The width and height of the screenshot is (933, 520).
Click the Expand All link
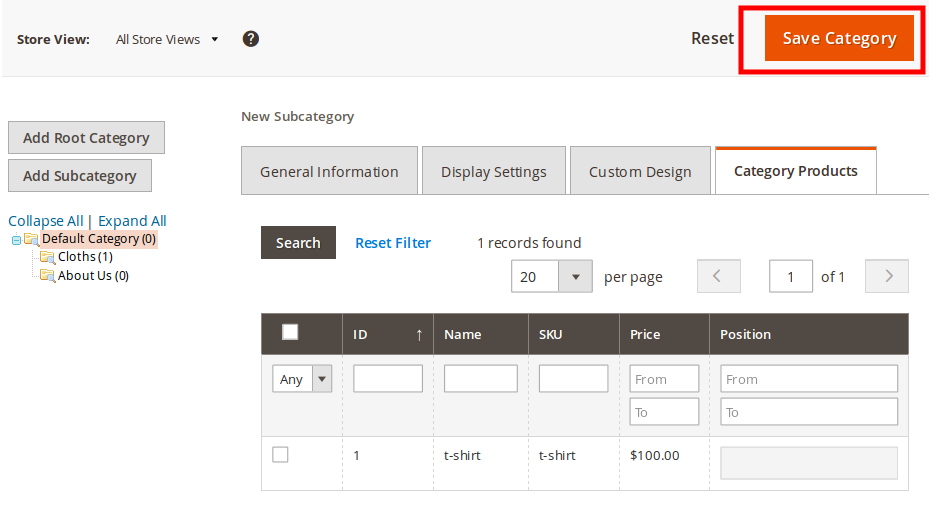click(132, 221)
